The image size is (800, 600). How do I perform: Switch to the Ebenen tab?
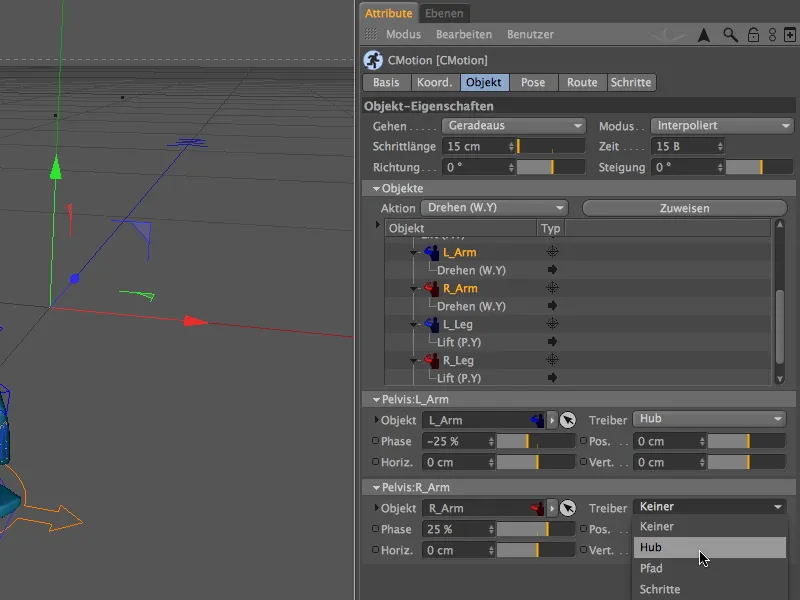443,13
